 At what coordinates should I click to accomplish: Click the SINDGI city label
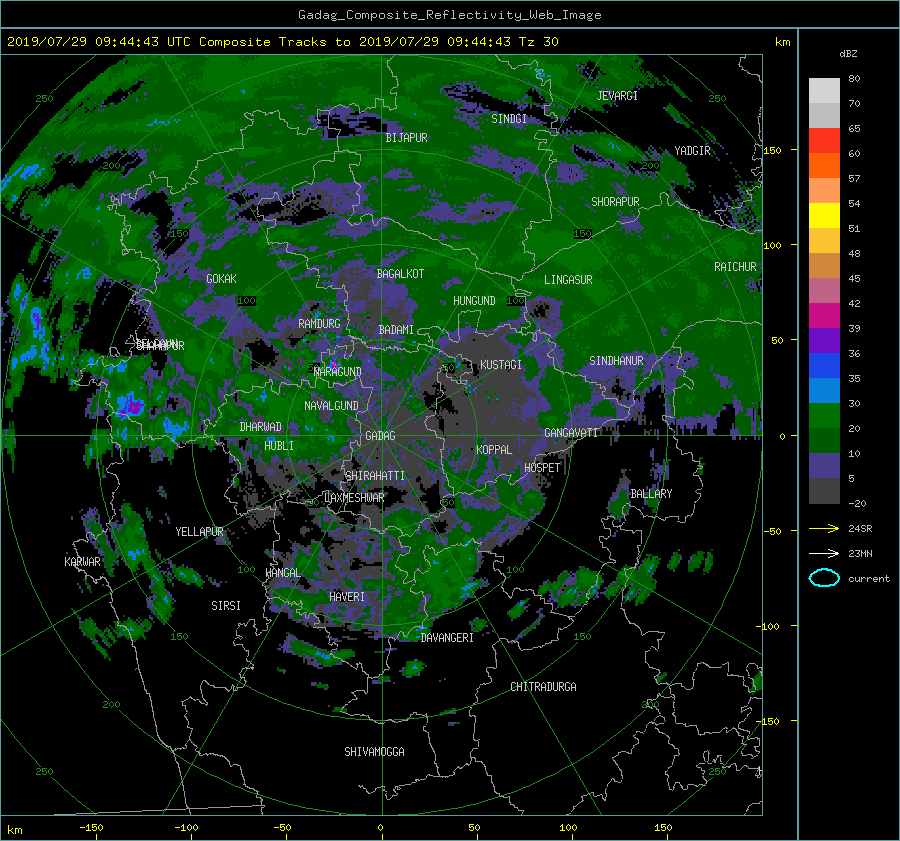click(x=509, y=119)
